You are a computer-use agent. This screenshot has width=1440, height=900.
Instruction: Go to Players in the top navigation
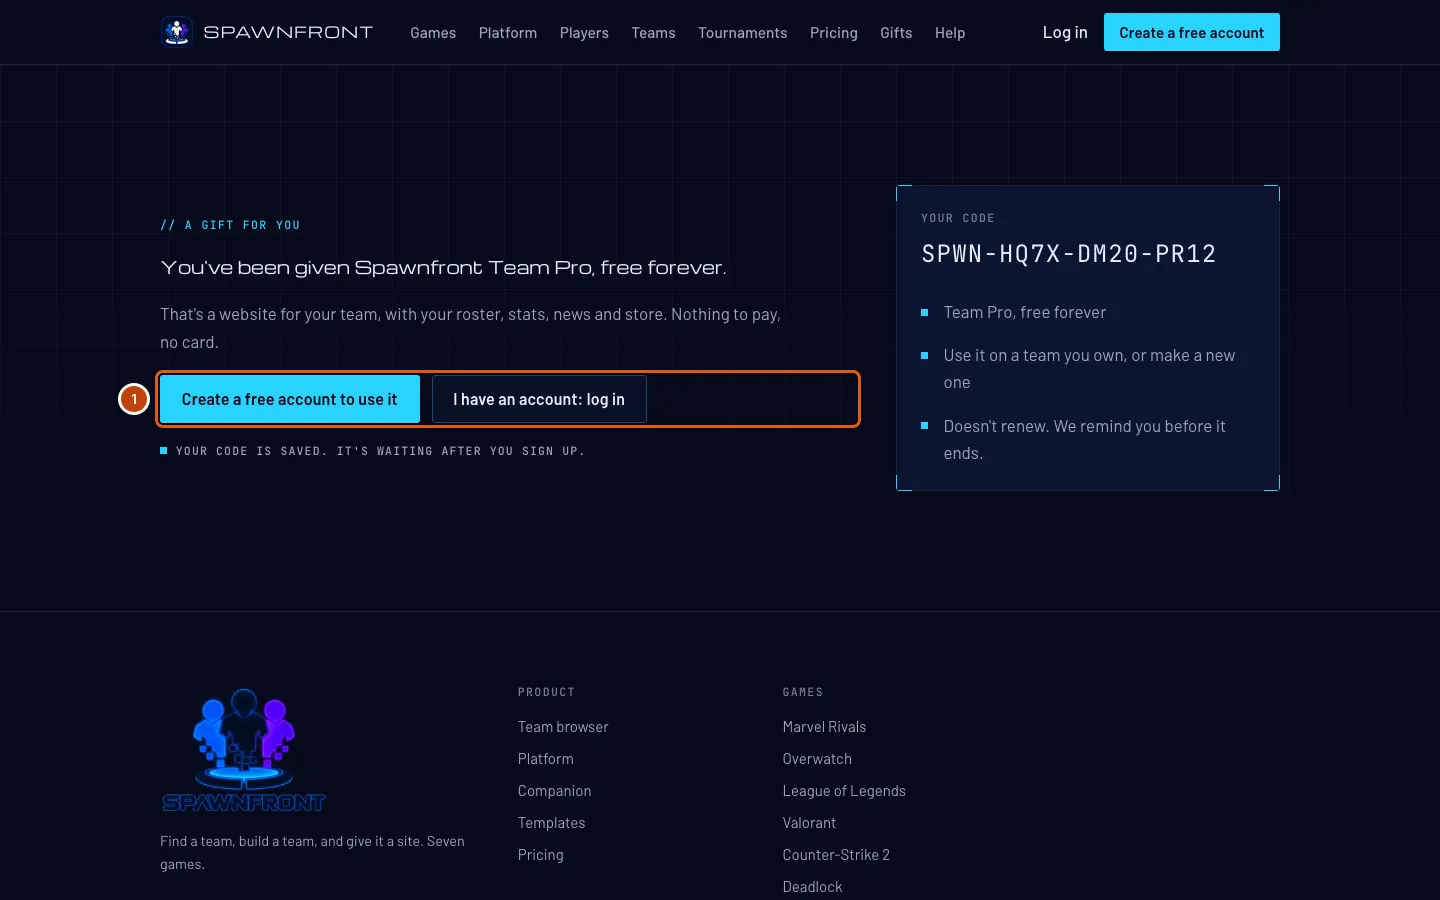584,33
